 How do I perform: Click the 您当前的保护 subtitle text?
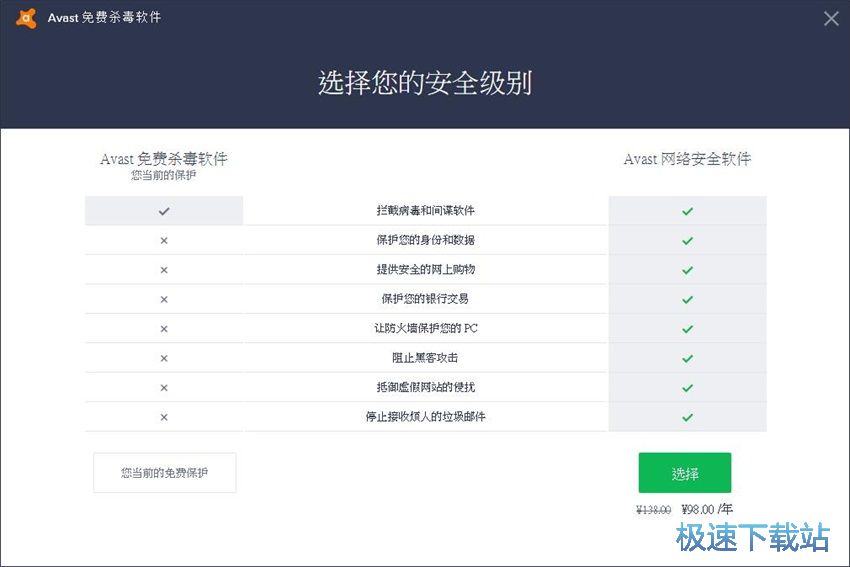pos(164,175)
